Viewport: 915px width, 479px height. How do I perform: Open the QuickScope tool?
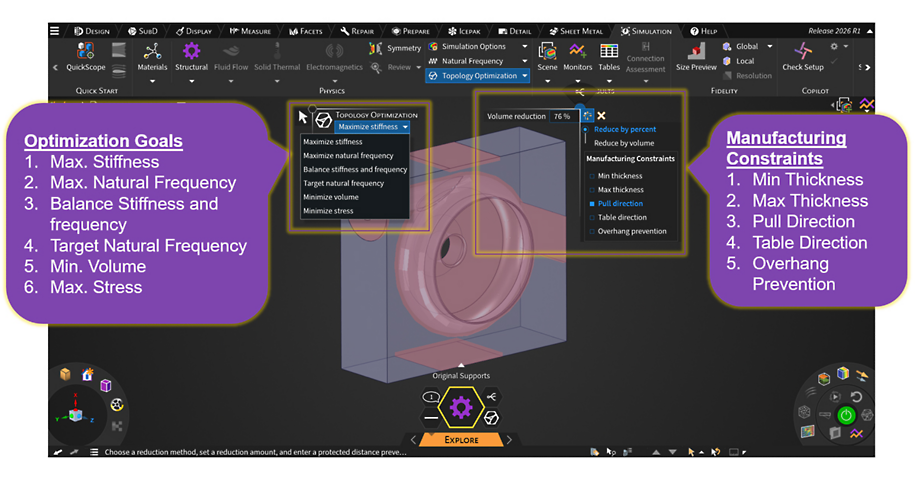coord(85,57)
